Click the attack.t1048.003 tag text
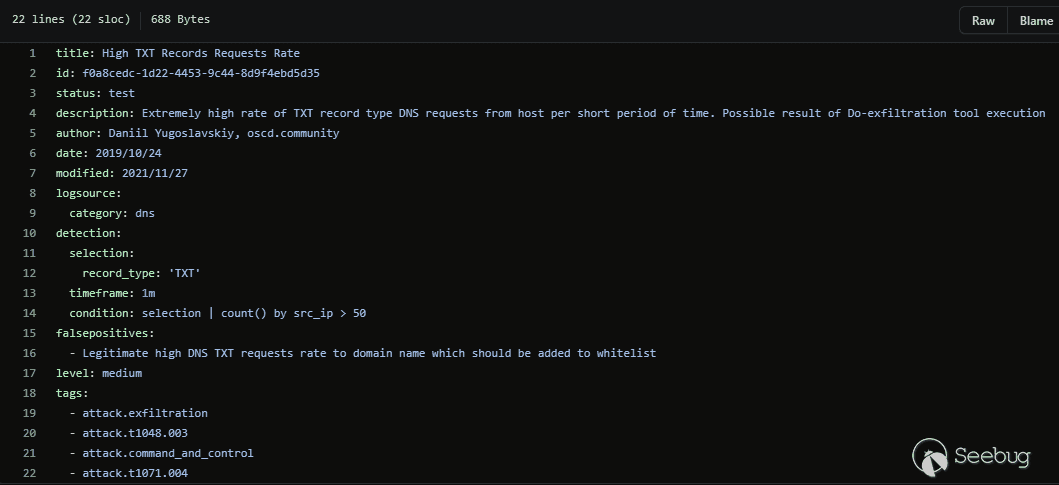Image resolution: width=1059 pixels, height=485 pixels. pos(135,433)
